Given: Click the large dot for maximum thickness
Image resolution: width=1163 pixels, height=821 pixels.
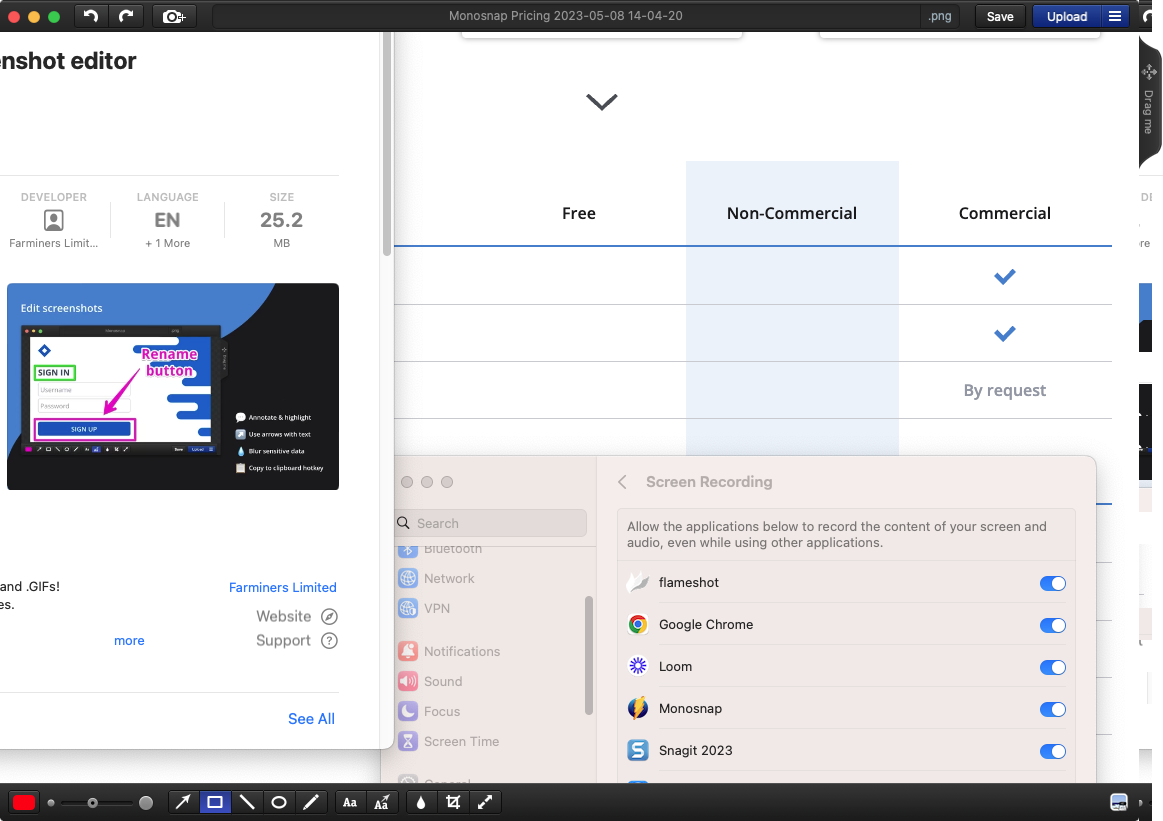Looking at the screenshot, I should [146, 802].
